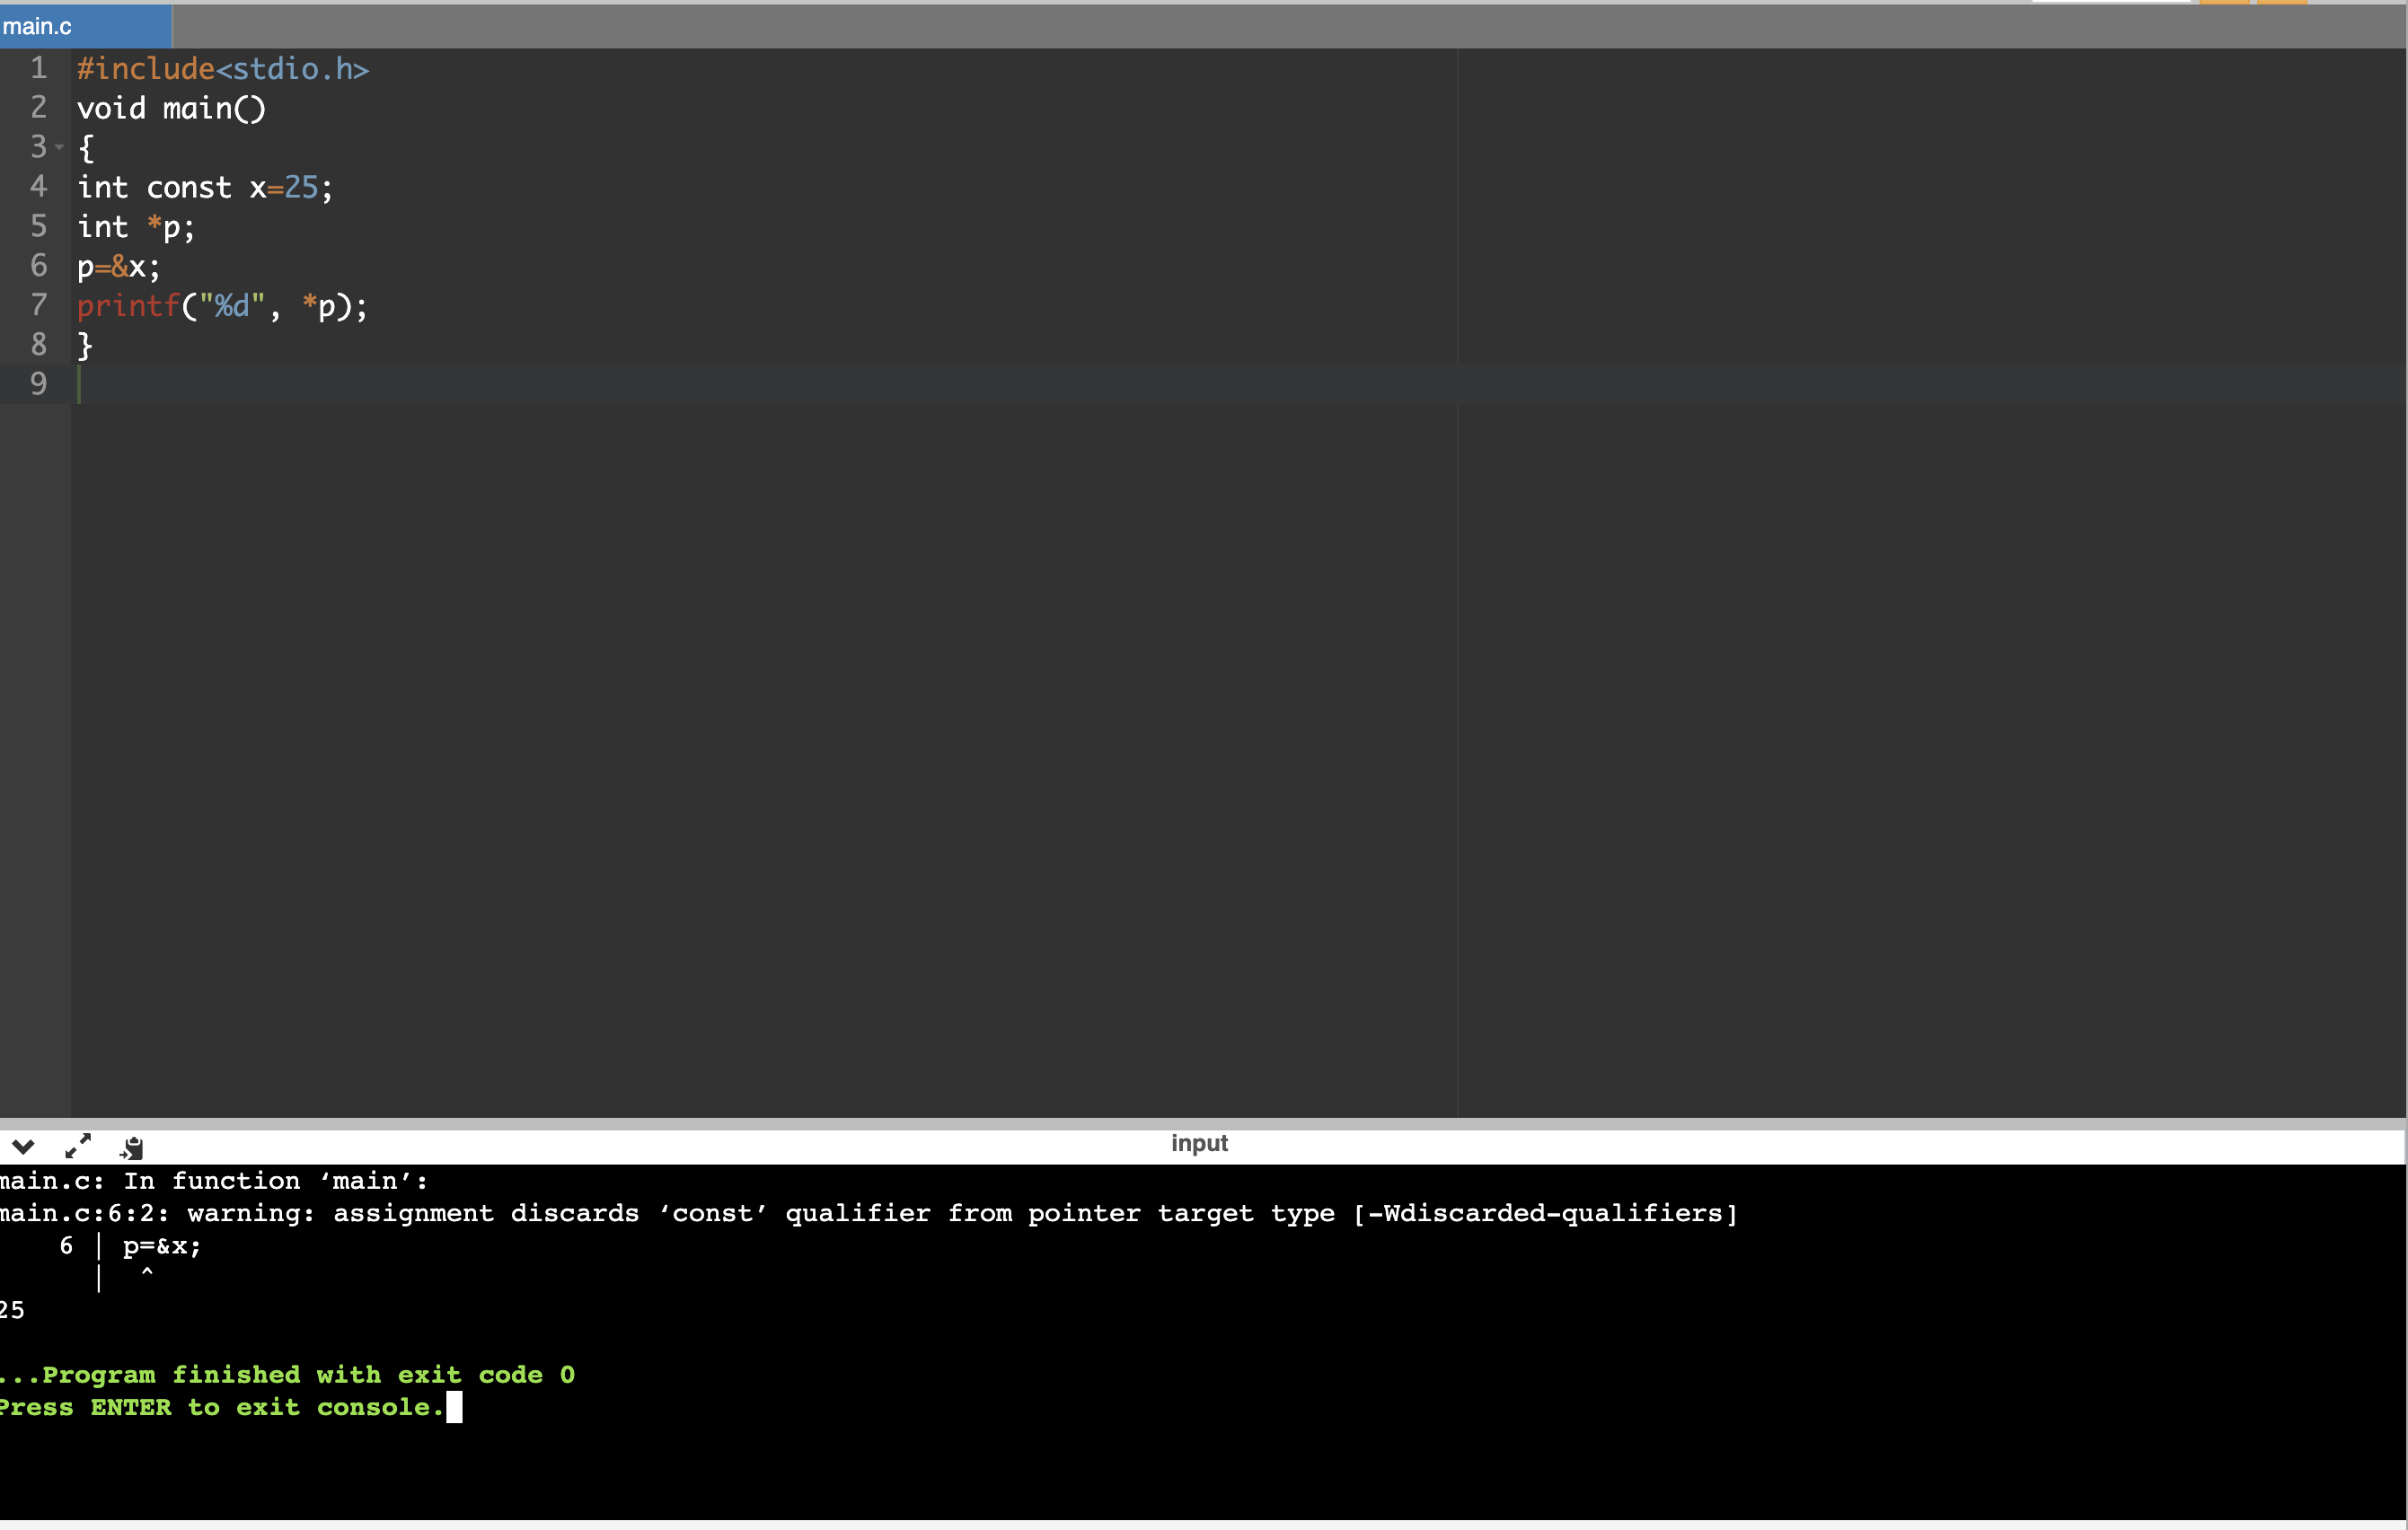Screen dimensions: 2408x1530
Task: Click the closing brace on line 8
Action: tap(85, 345)
